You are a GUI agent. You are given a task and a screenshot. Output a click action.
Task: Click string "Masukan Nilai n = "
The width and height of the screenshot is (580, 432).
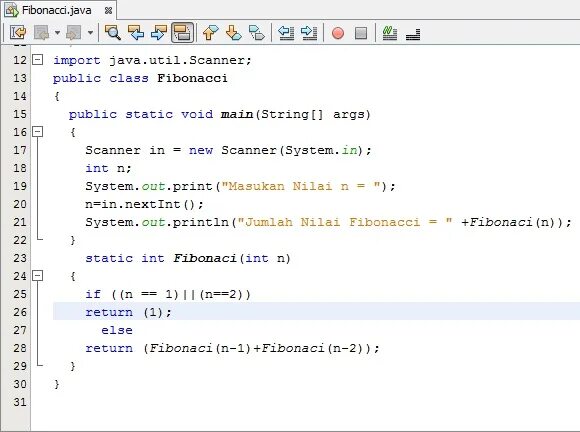(x=301, y=186)
